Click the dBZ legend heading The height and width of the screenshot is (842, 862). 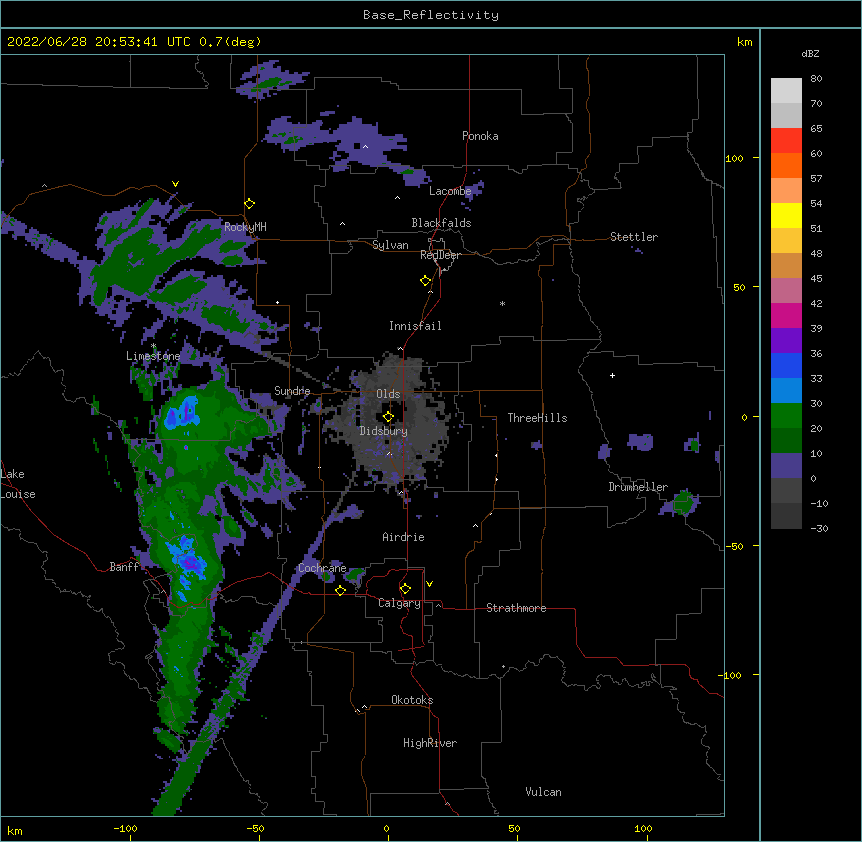click(810, 54)
